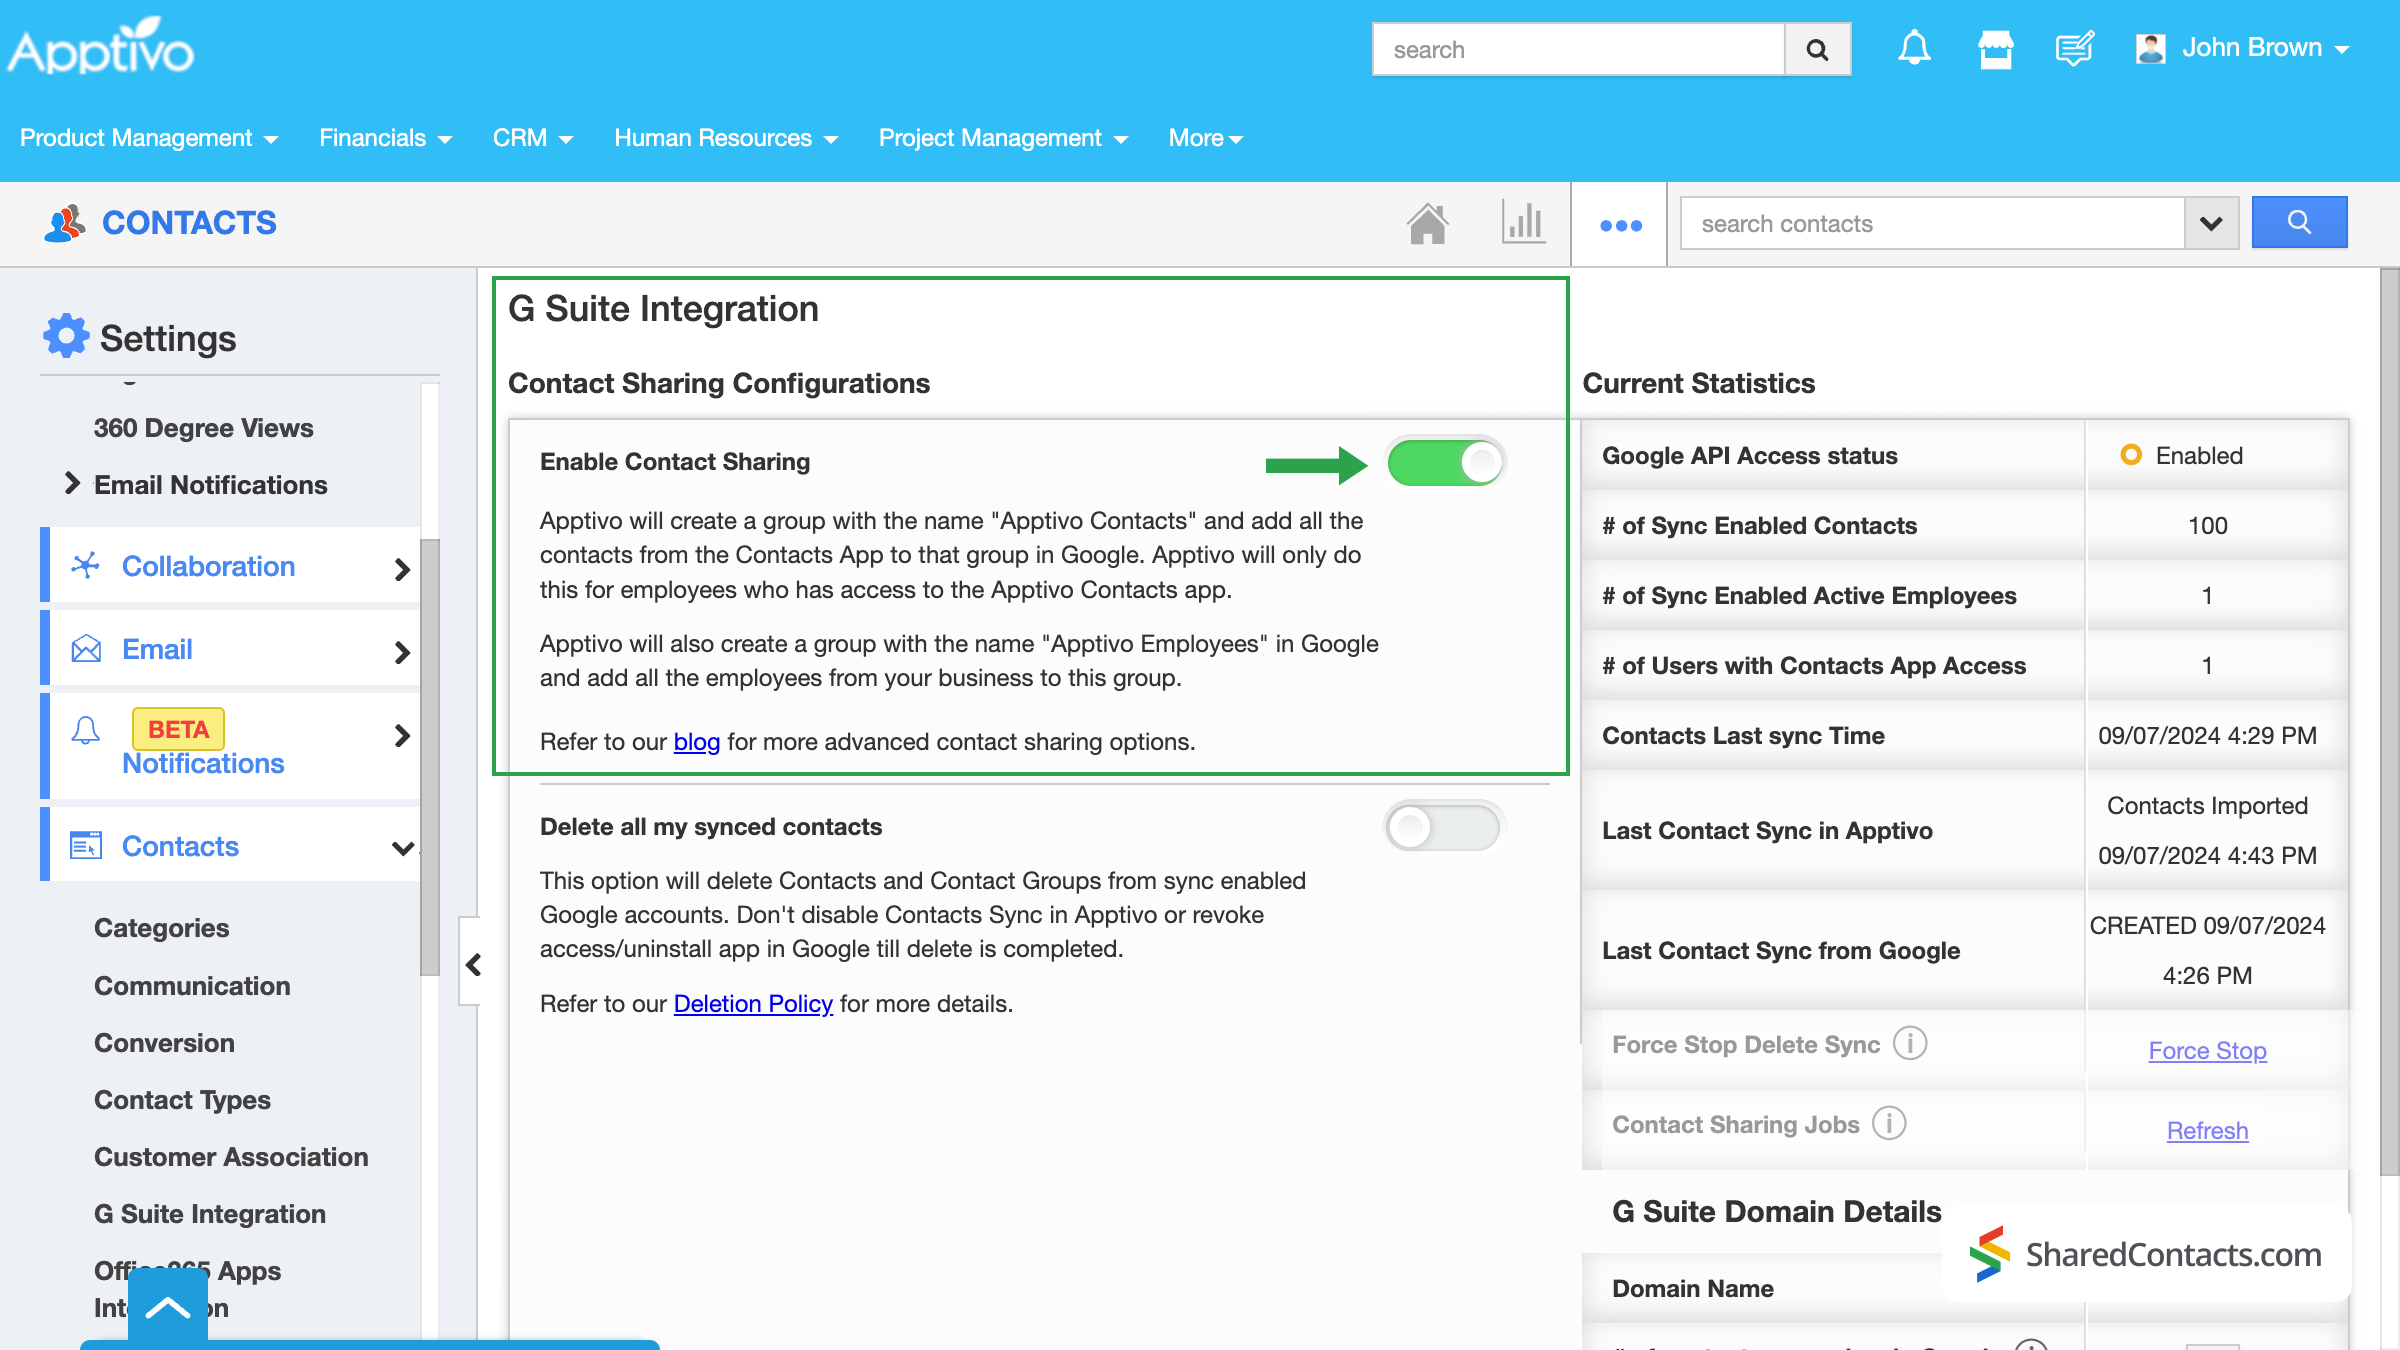Click the Collaboration sidebar label

[208, 566]
